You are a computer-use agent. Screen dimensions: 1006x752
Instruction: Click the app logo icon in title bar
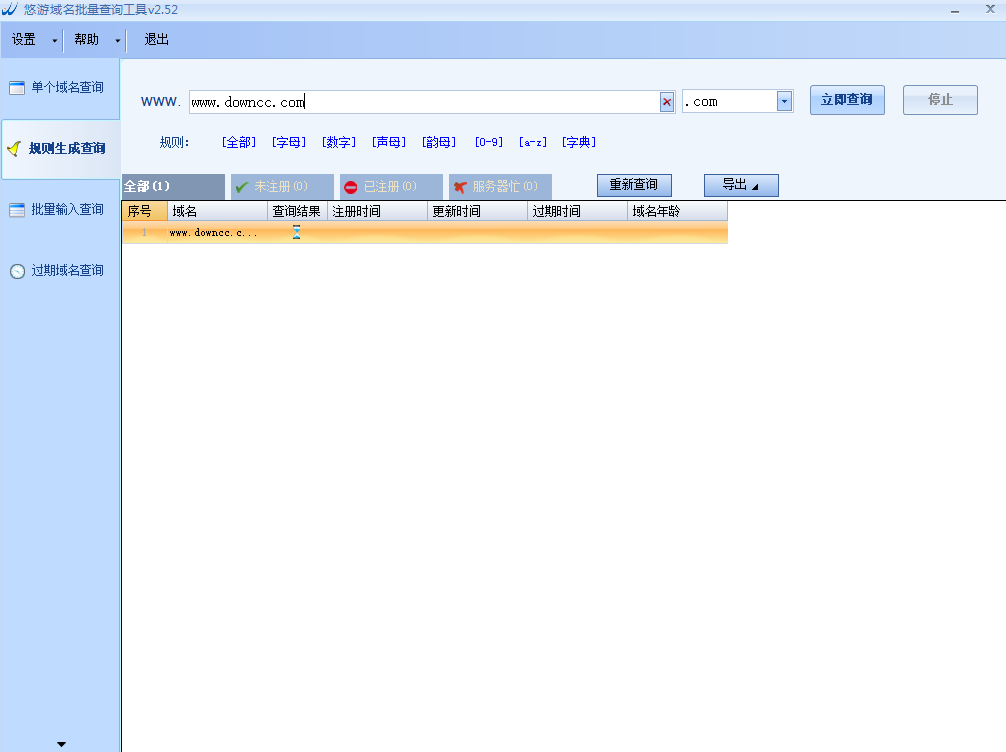click(x=10, y=8)
